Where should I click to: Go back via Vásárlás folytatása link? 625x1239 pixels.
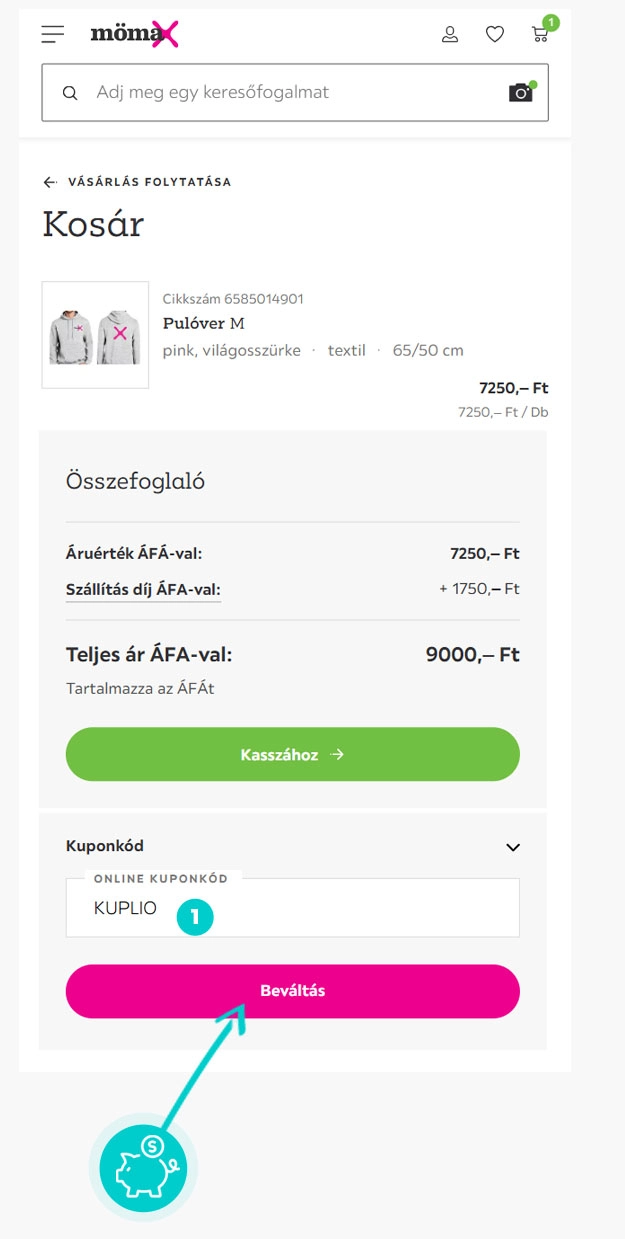[149, 182]
